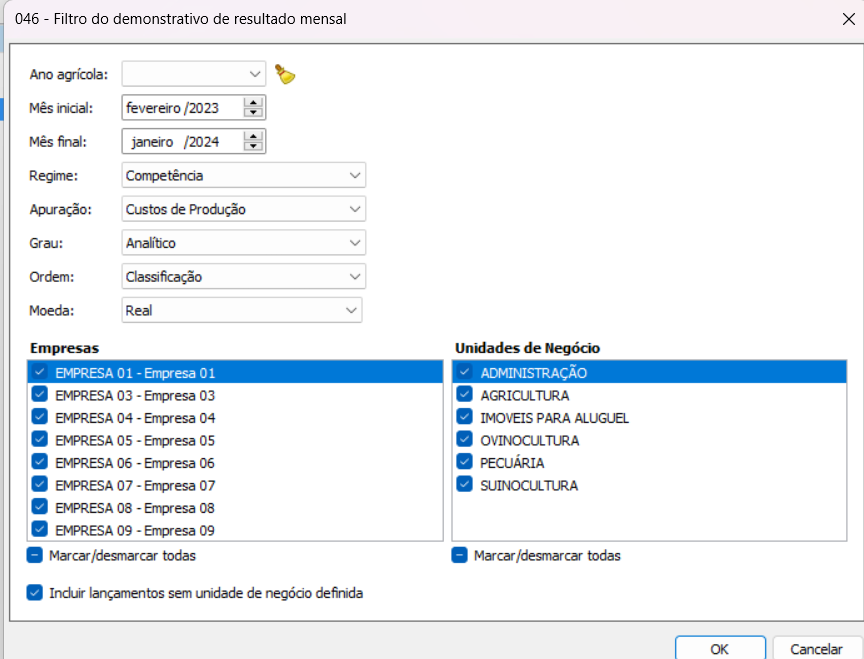Toggle Marcar/desmarcar todas under Empresas

coord(35,555)
